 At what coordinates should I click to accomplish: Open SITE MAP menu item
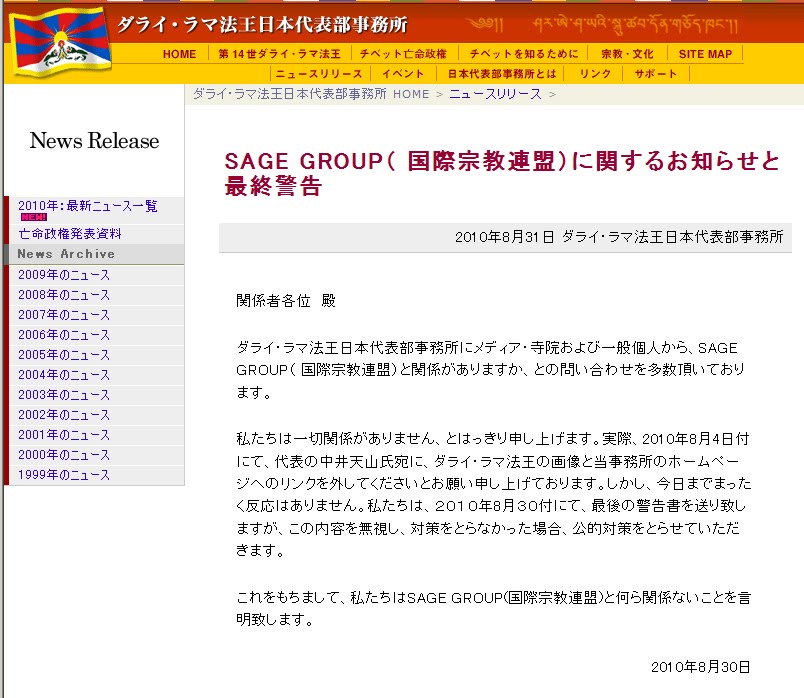coord(705,54)
